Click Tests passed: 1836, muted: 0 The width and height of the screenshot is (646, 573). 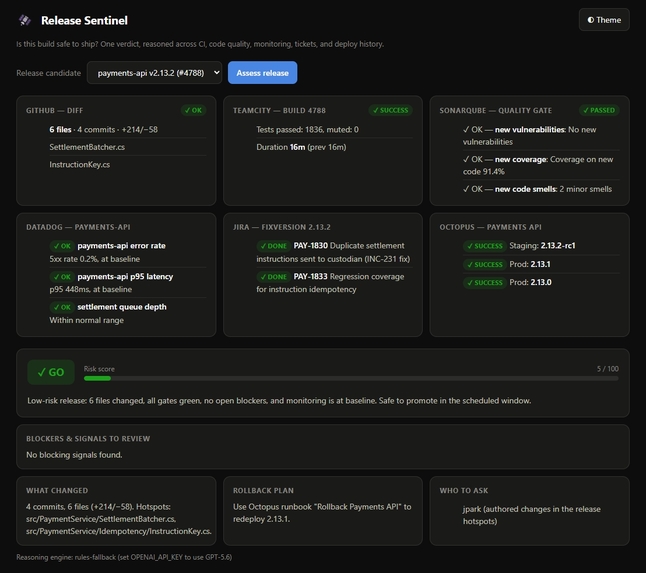pos(307,130)
